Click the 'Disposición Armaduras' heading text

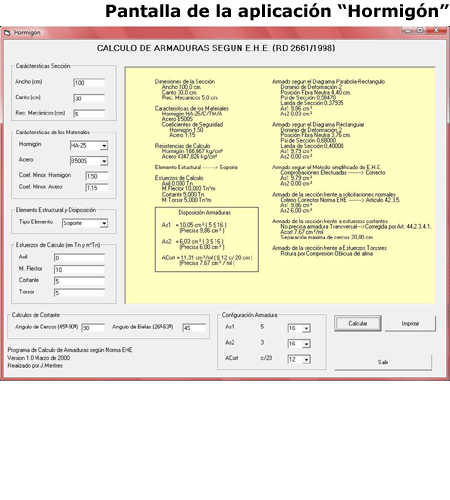pos(204,213)
